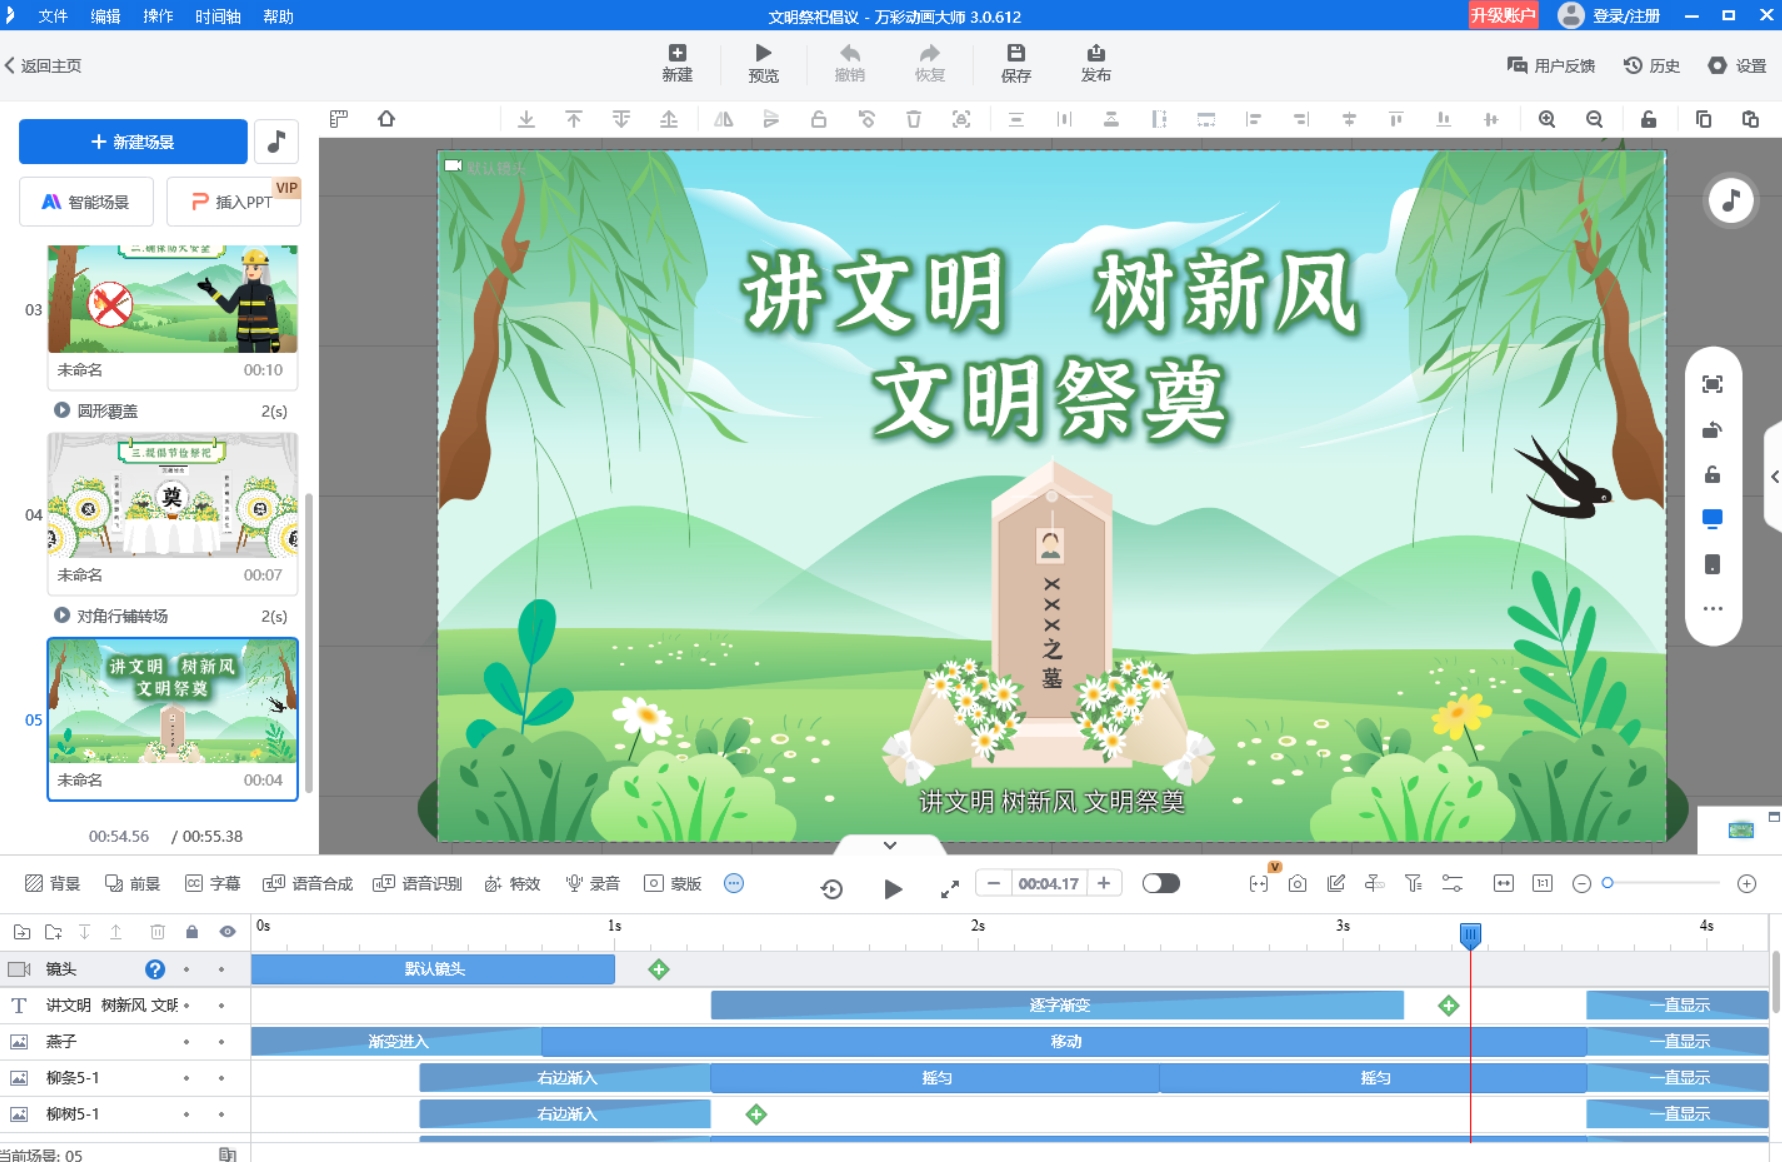Image resolution: width=1782 pixels, height=1162 pixels.
Task: Undo with the 撤销 button
Action: [850, 63]
